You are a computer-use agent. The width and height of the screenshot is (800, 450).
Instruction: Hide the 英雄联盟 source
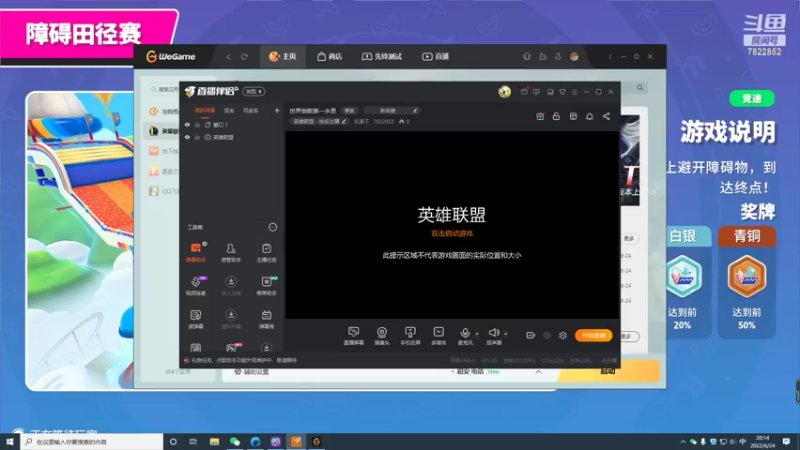click(187, 137)
